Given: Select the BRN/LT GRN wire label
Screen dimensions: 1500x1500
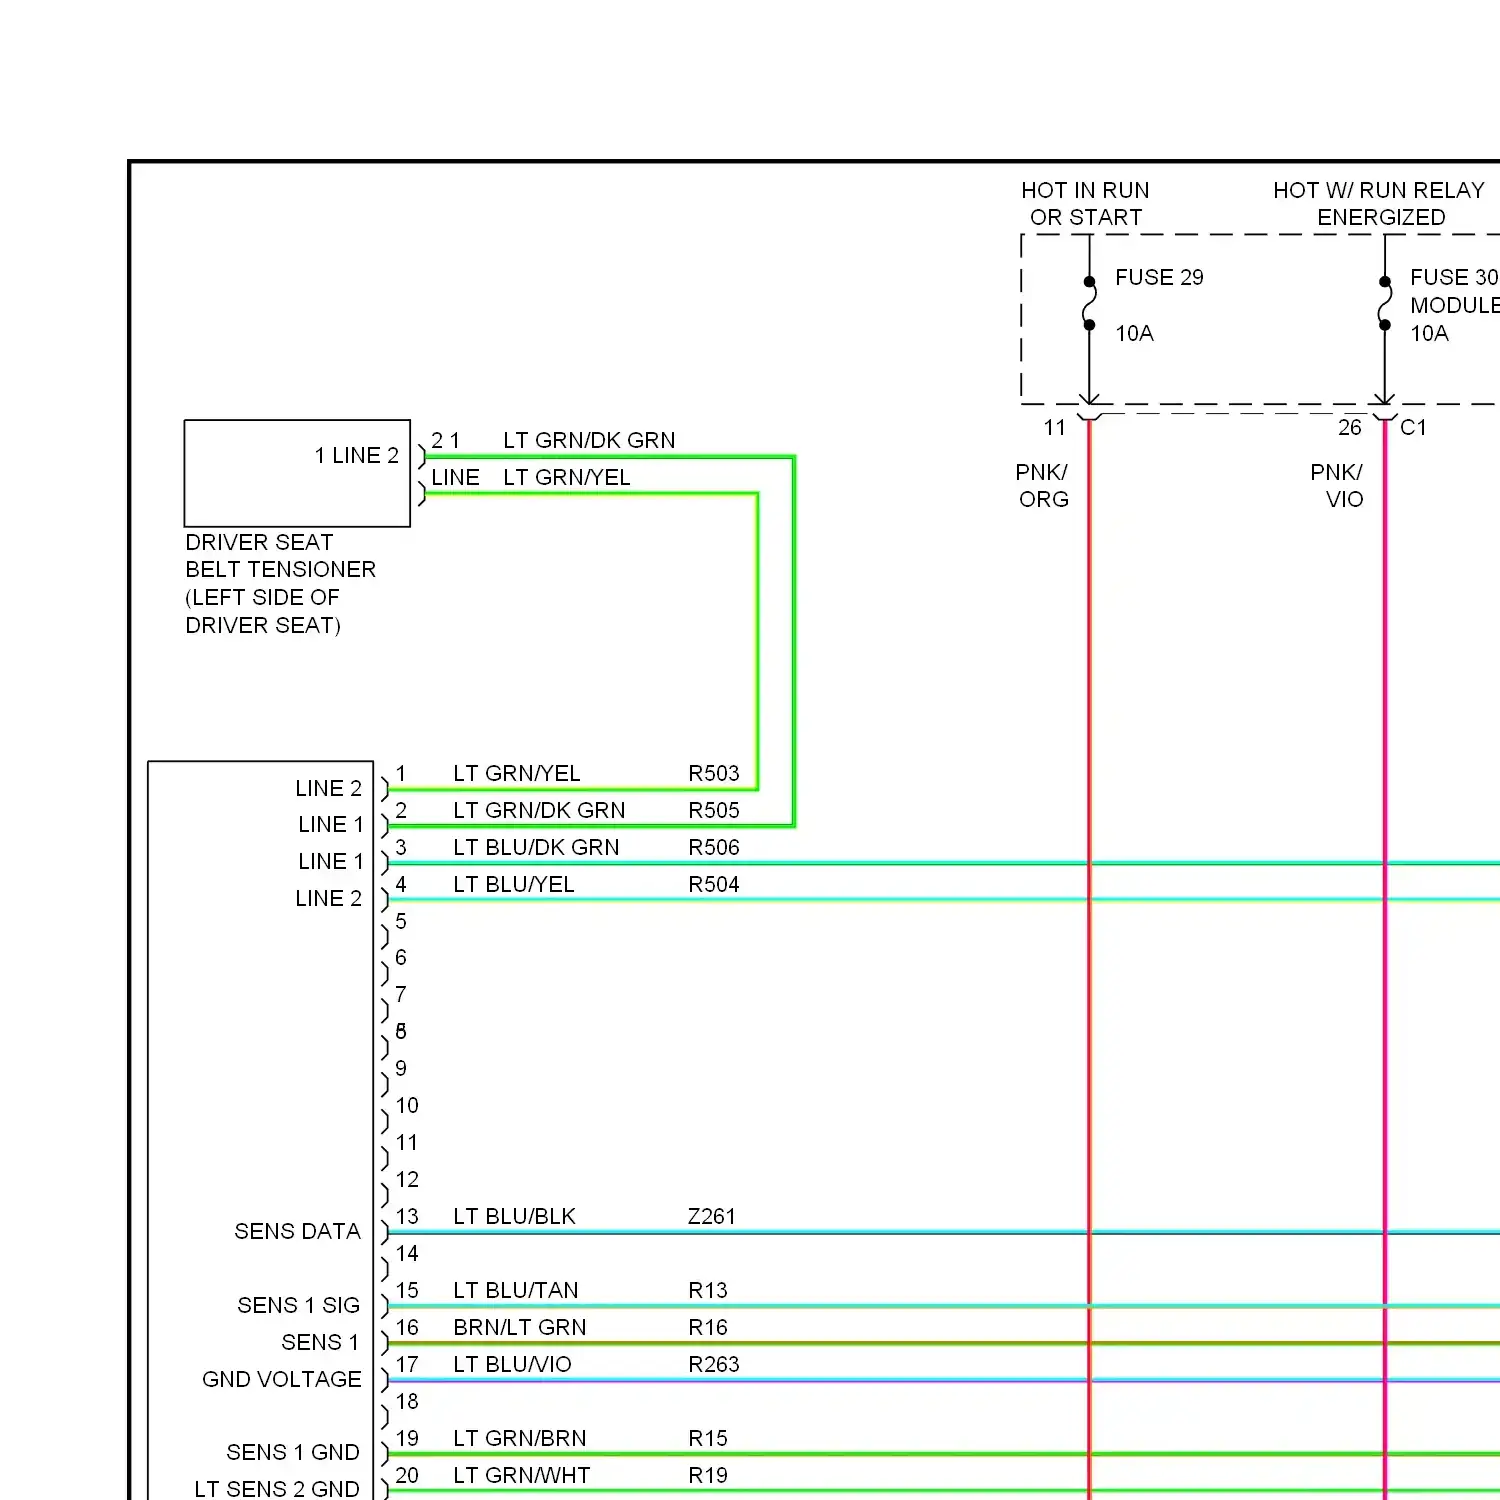Looking at the screenshot, I should point(520,1327).
